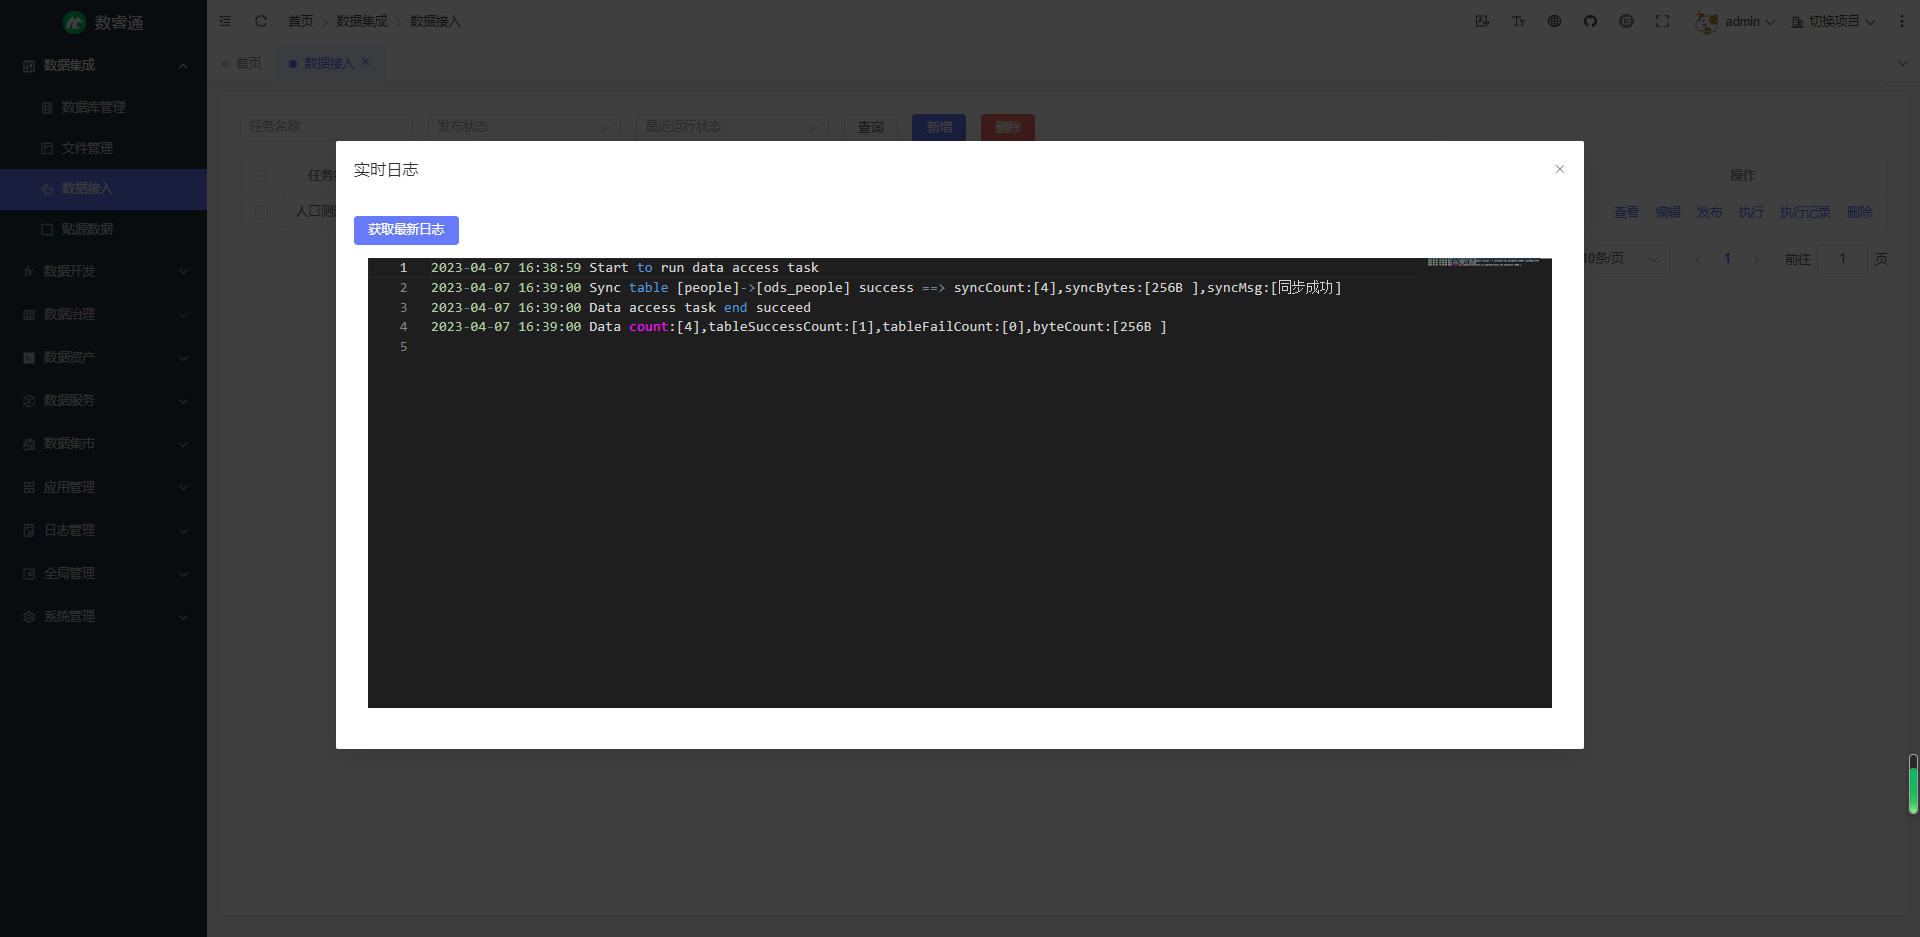Viewport: 1920px width, 937px height.
Task: Expand 系统管理 sidebar menu
Action: click(x=104, y=616)
